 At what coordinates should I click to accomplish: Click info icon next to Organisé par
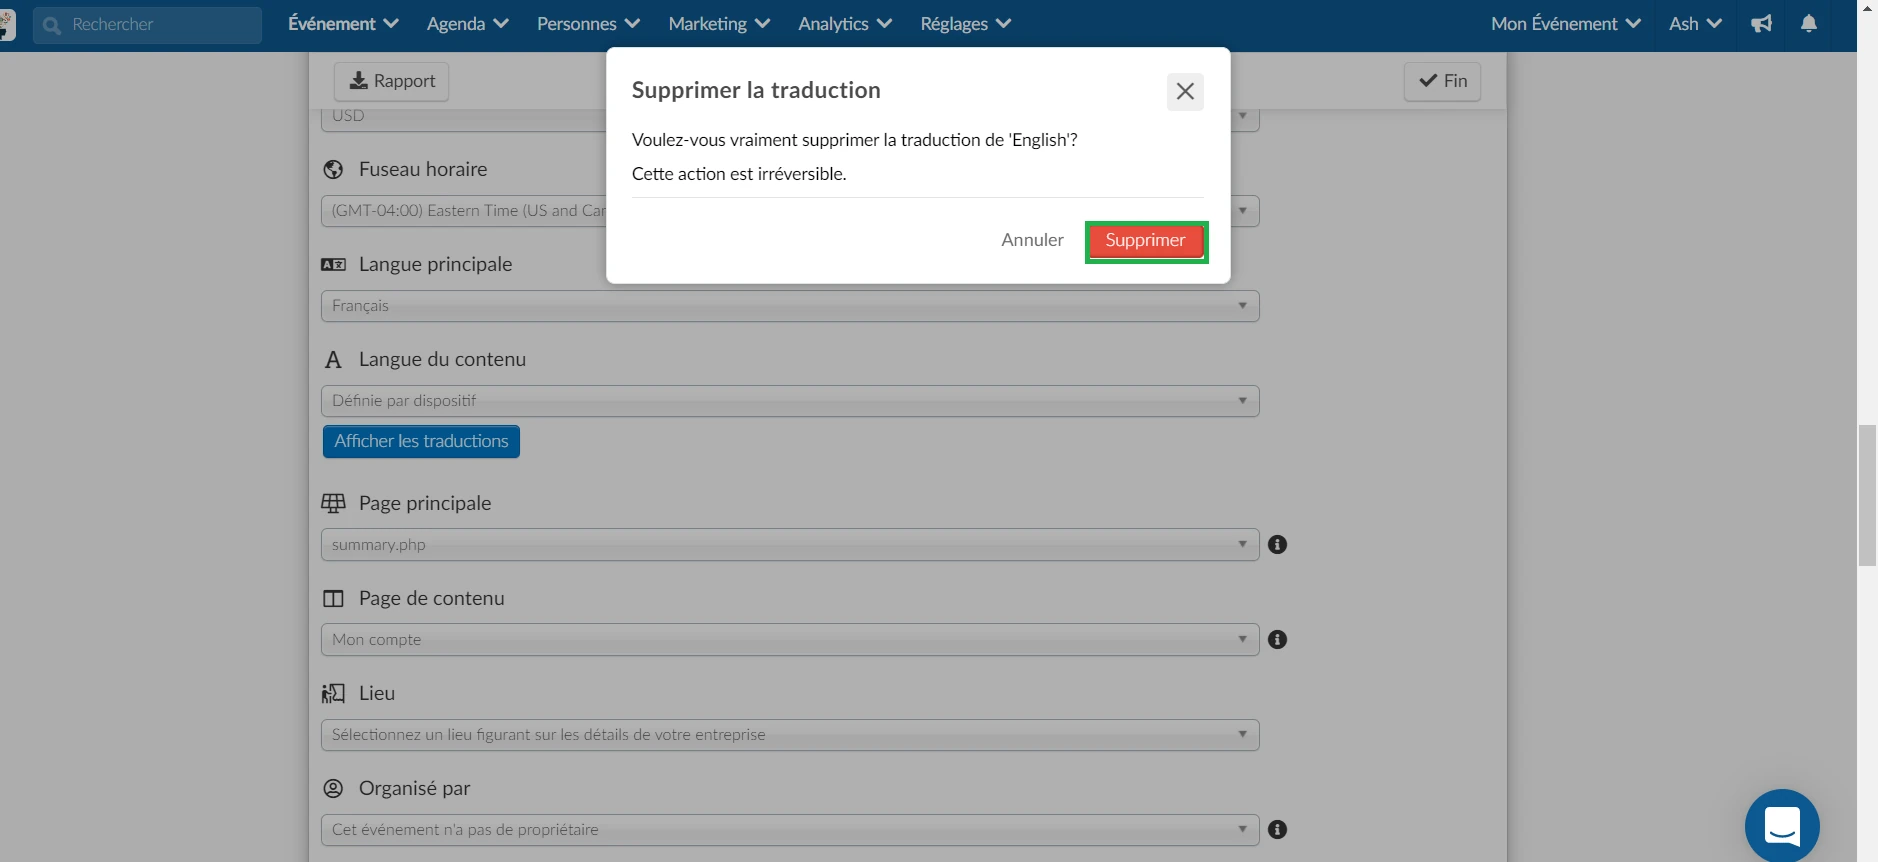click(1277, 830)
